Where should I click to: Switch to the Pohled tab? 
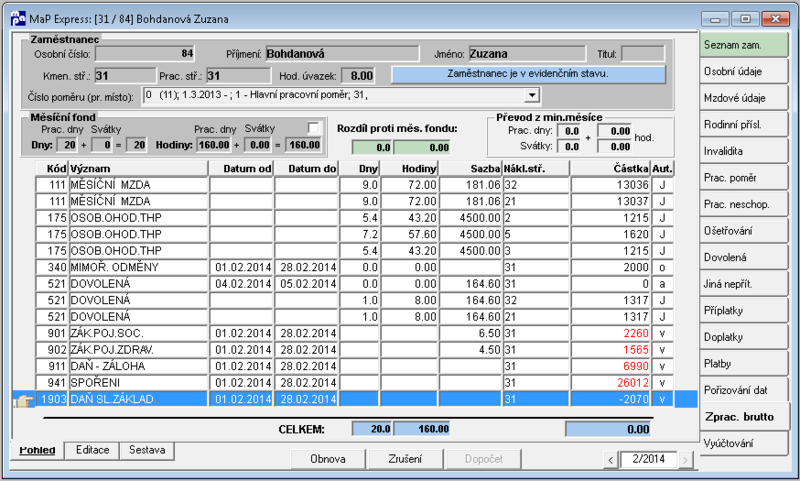click(37, 450)
